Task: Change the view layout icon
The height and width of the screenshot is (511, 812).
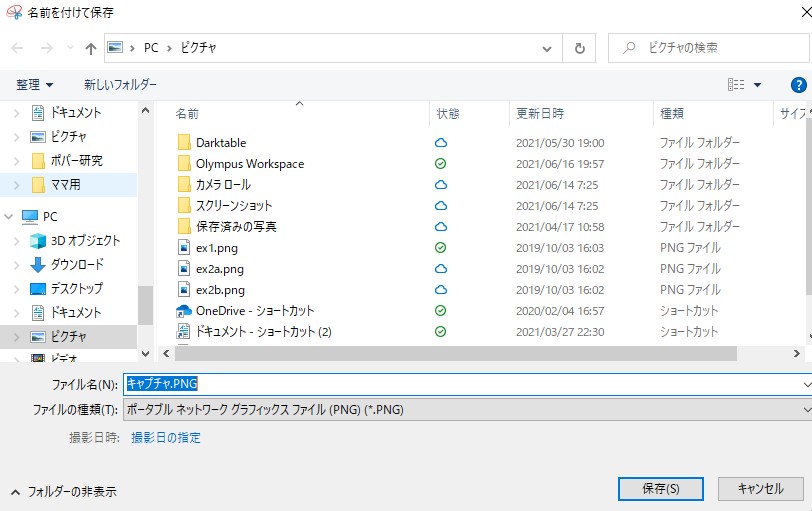Action: click(736, 84)
